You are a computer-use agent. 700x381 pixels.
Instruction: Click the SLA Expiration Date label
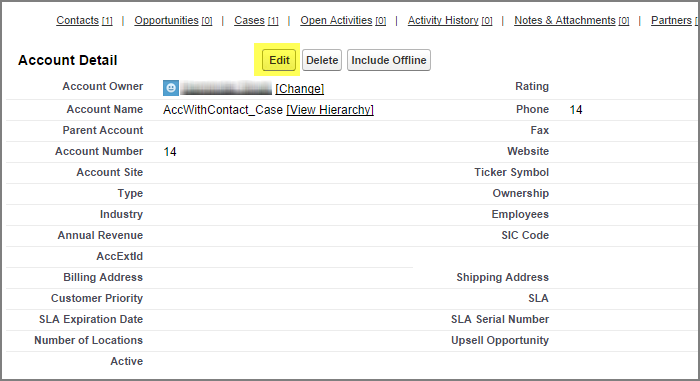click(91, 319)
